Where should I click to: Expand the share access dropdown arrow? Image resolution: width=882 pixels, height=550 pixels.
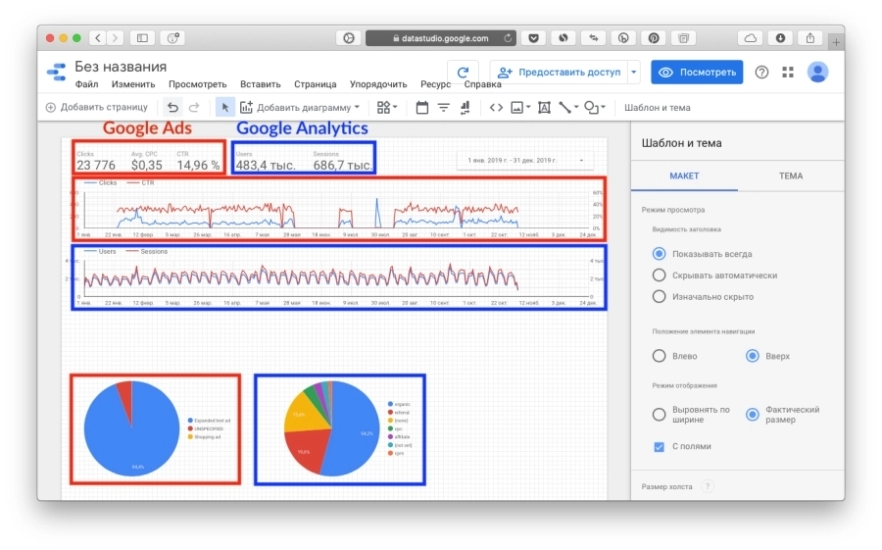[x=634, y=72]
